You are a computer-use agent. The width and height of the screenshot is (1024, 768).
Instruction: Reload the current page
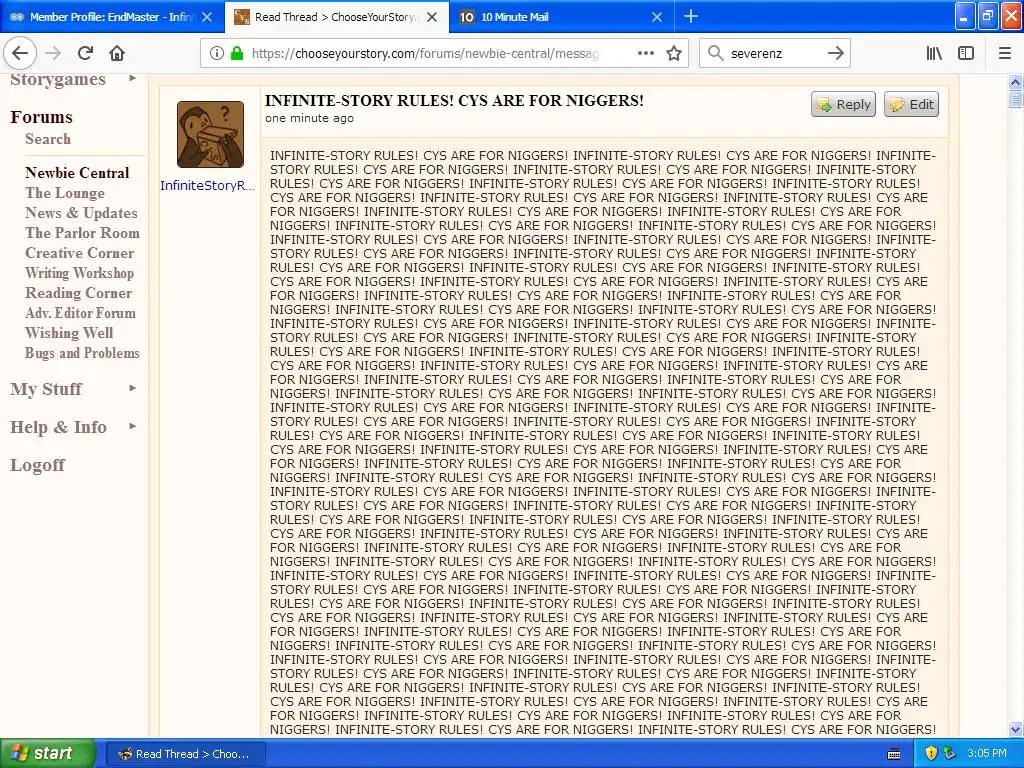click(x=85, y=53)
